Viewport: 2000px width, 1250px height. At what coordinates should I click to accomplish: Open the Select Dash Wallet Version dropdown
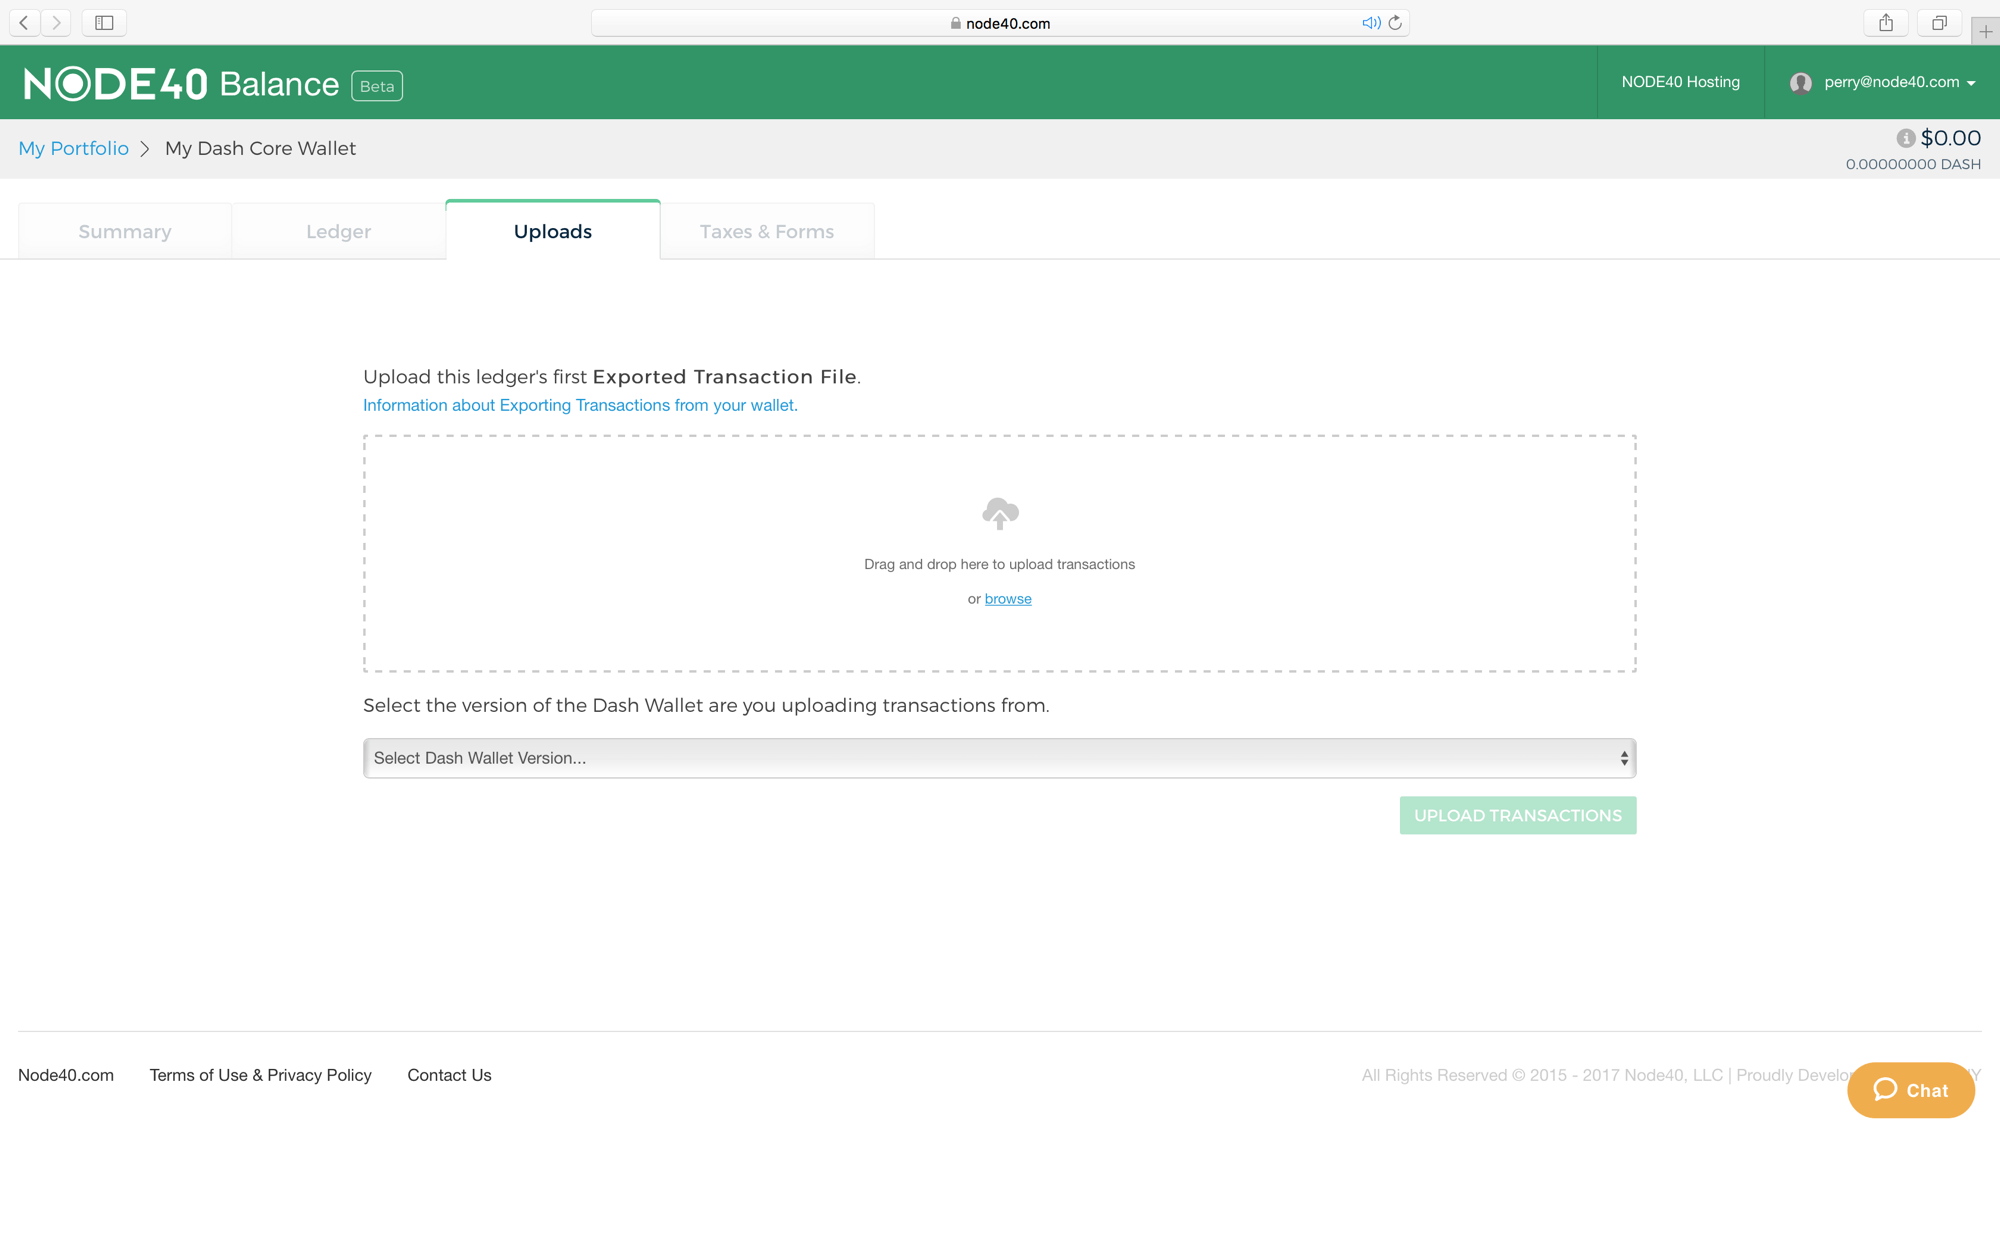[1000, 758]
